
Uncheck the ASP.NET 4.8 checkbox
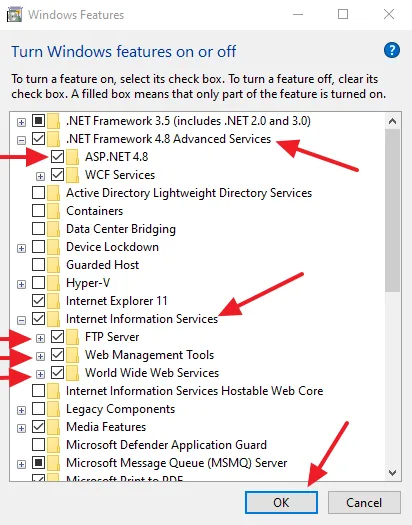pos(58,157)
